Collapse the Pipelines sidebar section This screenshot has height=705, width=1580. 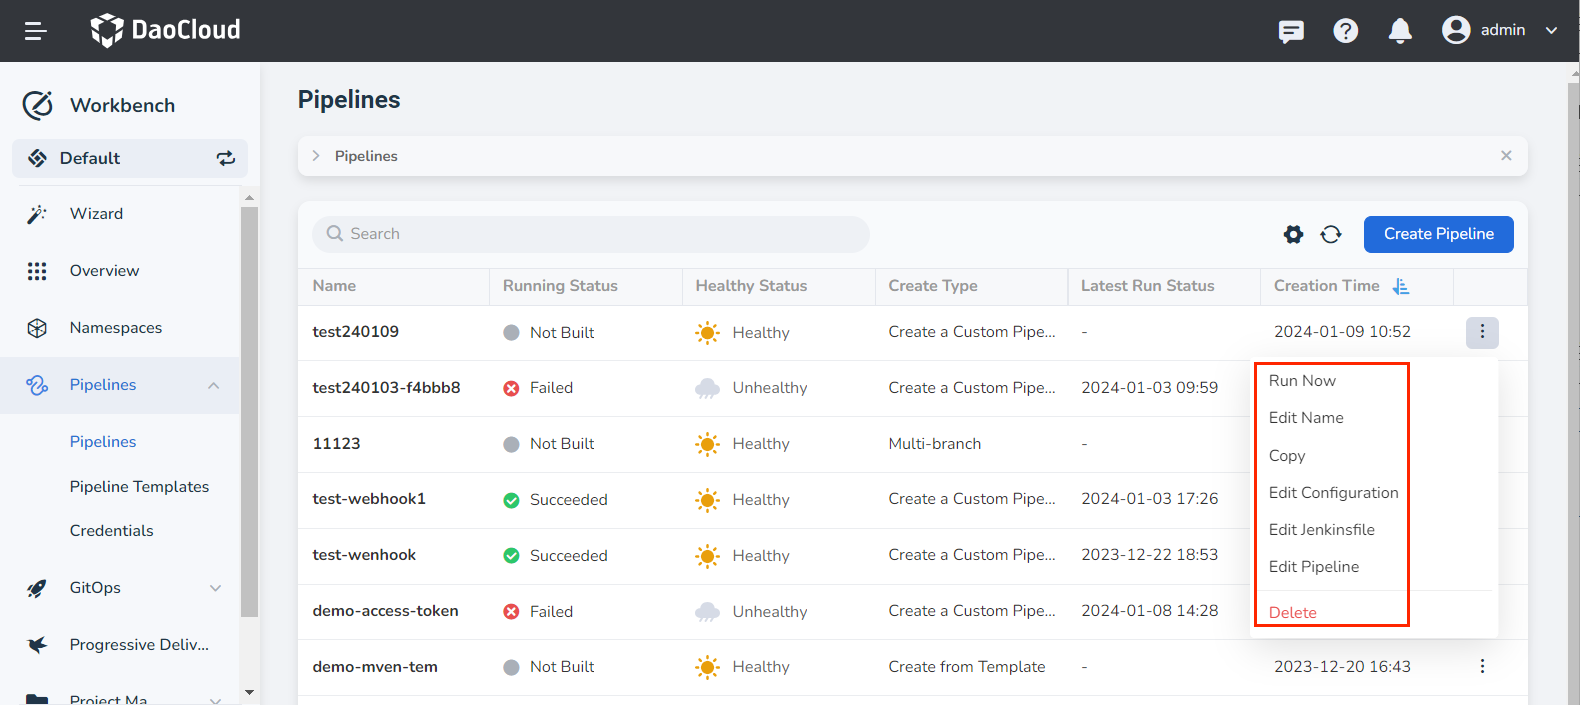(214, 385)
